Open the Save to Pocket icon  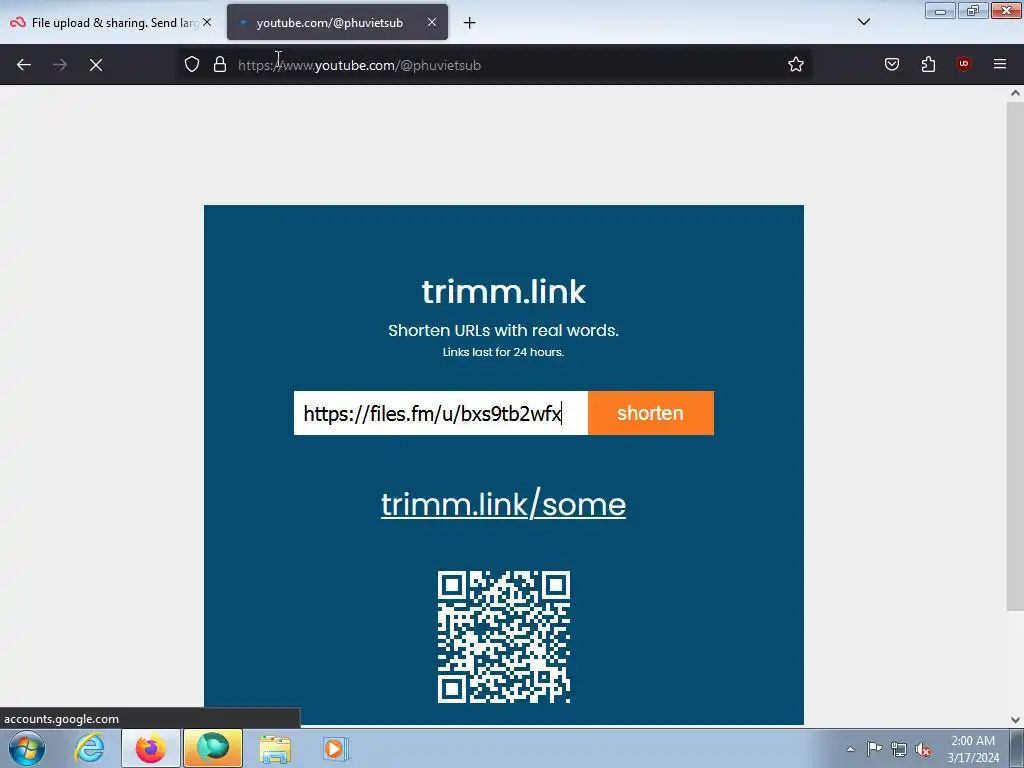(x=891, y=64)
